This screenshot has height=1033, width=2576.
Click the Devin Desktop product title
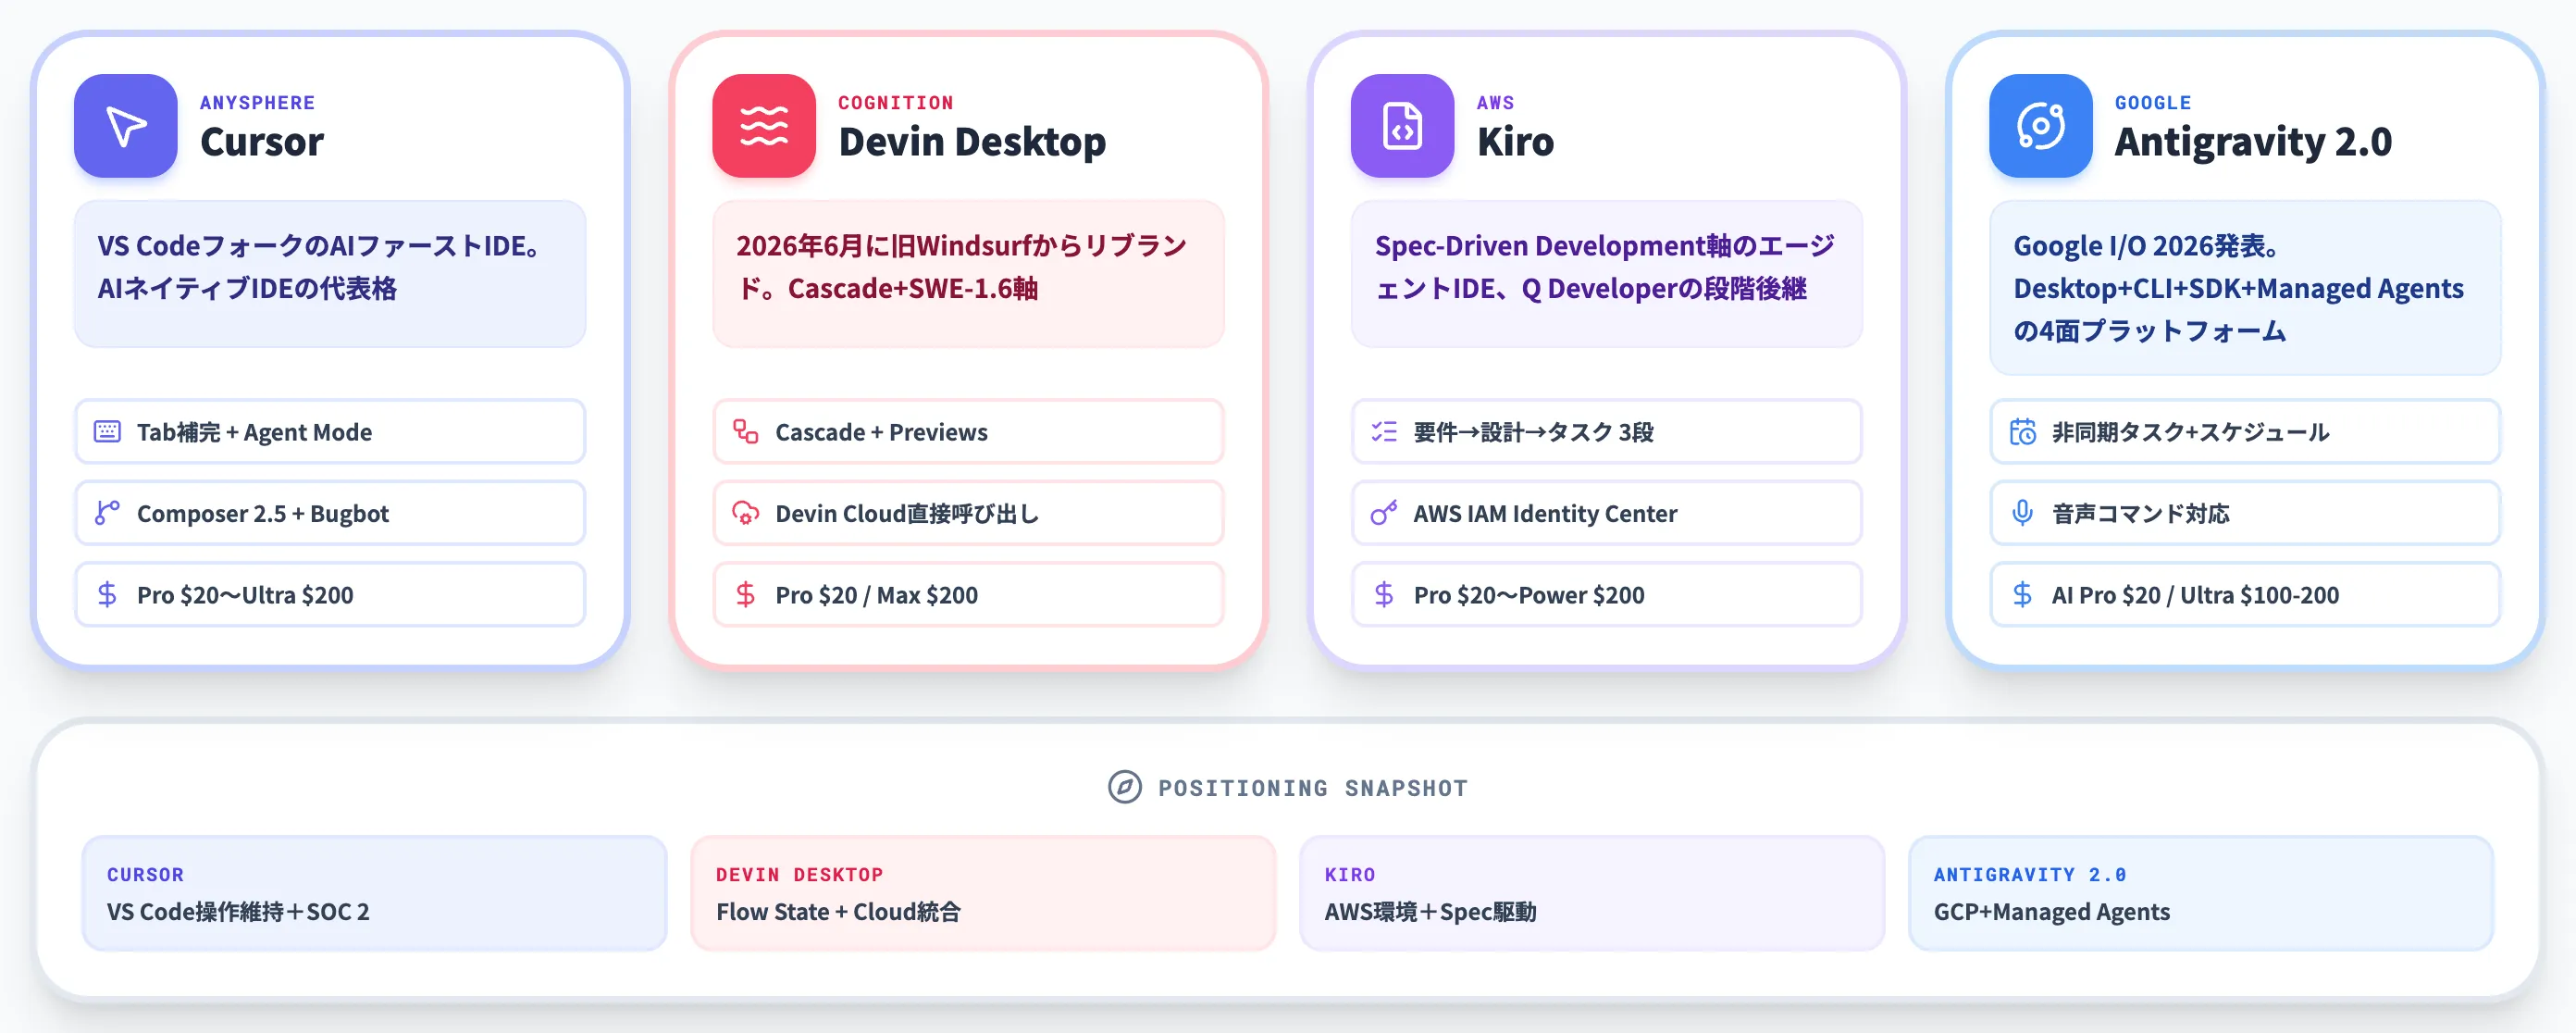click(972, 142)
